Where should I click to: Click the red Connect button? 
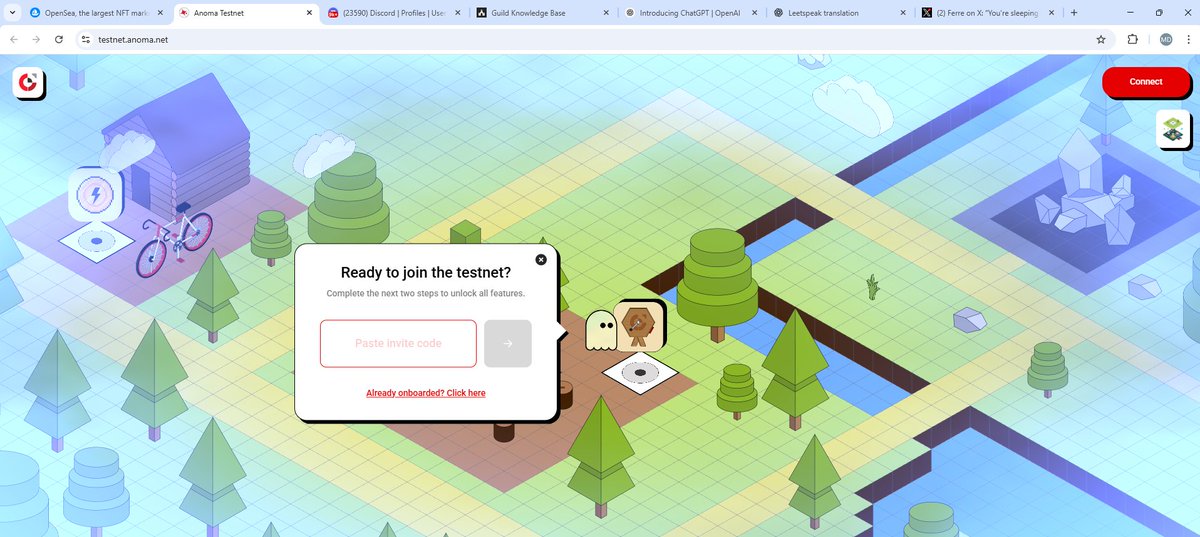[1146, 82]
